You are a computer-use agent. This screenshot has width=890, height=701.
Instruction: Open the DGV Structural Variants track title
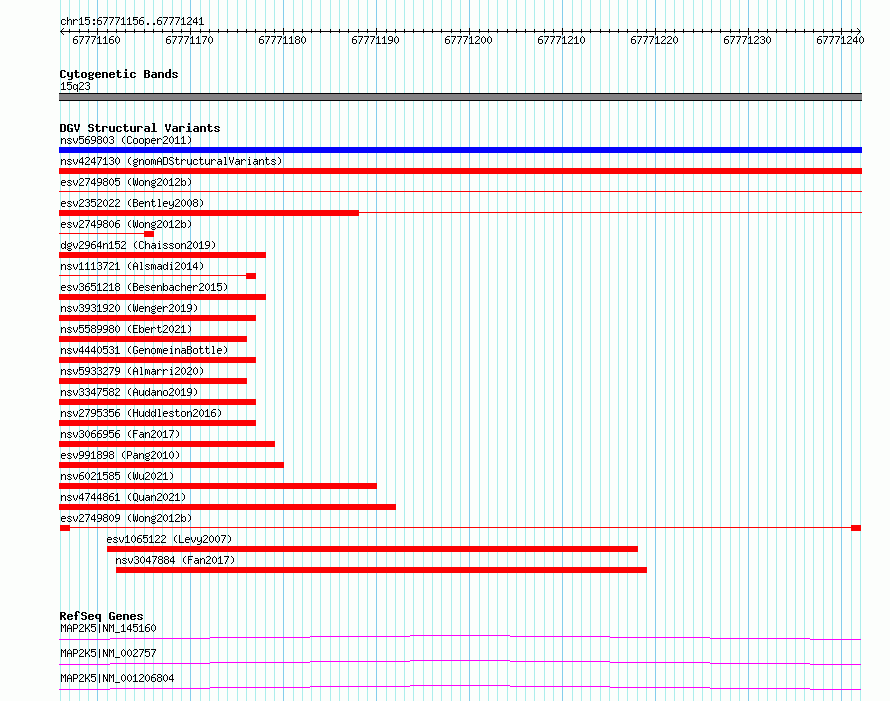pyautogui.click(x=140, y=128)
